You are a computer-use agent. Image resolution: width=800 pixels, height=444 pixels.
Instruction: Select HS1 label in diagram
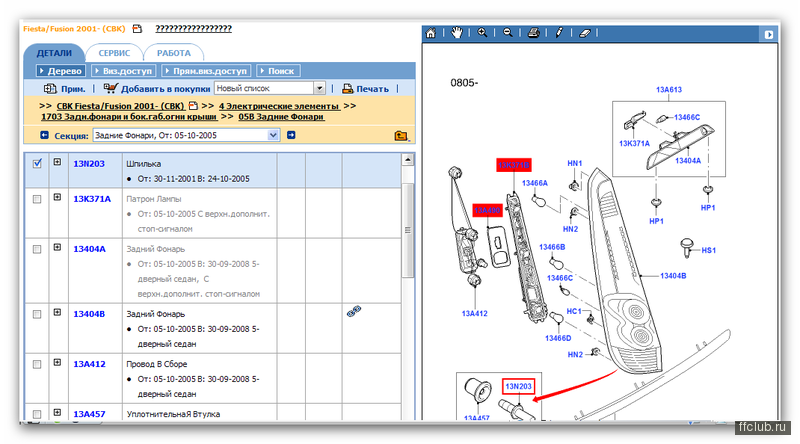[709, 251]
